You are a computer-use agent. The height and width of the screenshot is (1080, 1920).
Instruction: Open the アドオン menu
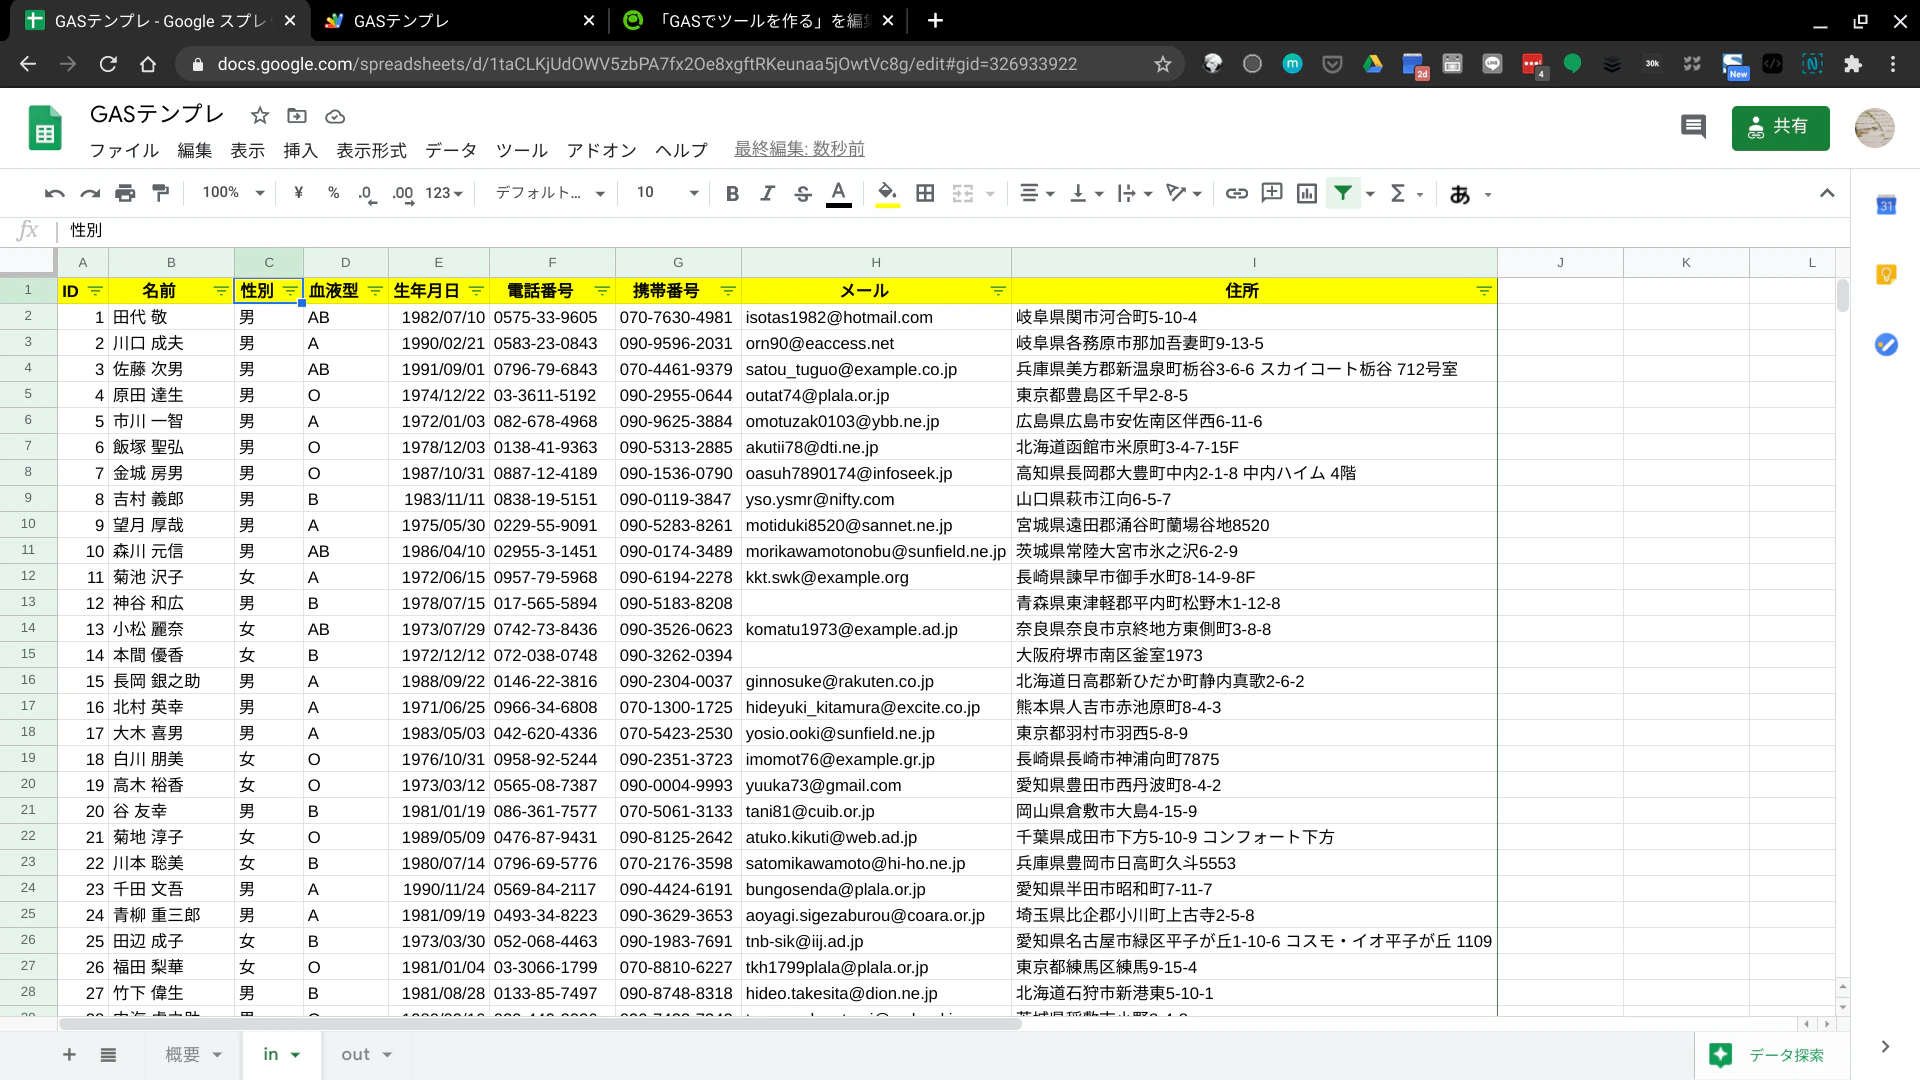pyautogui.click(x=601, y=150)
